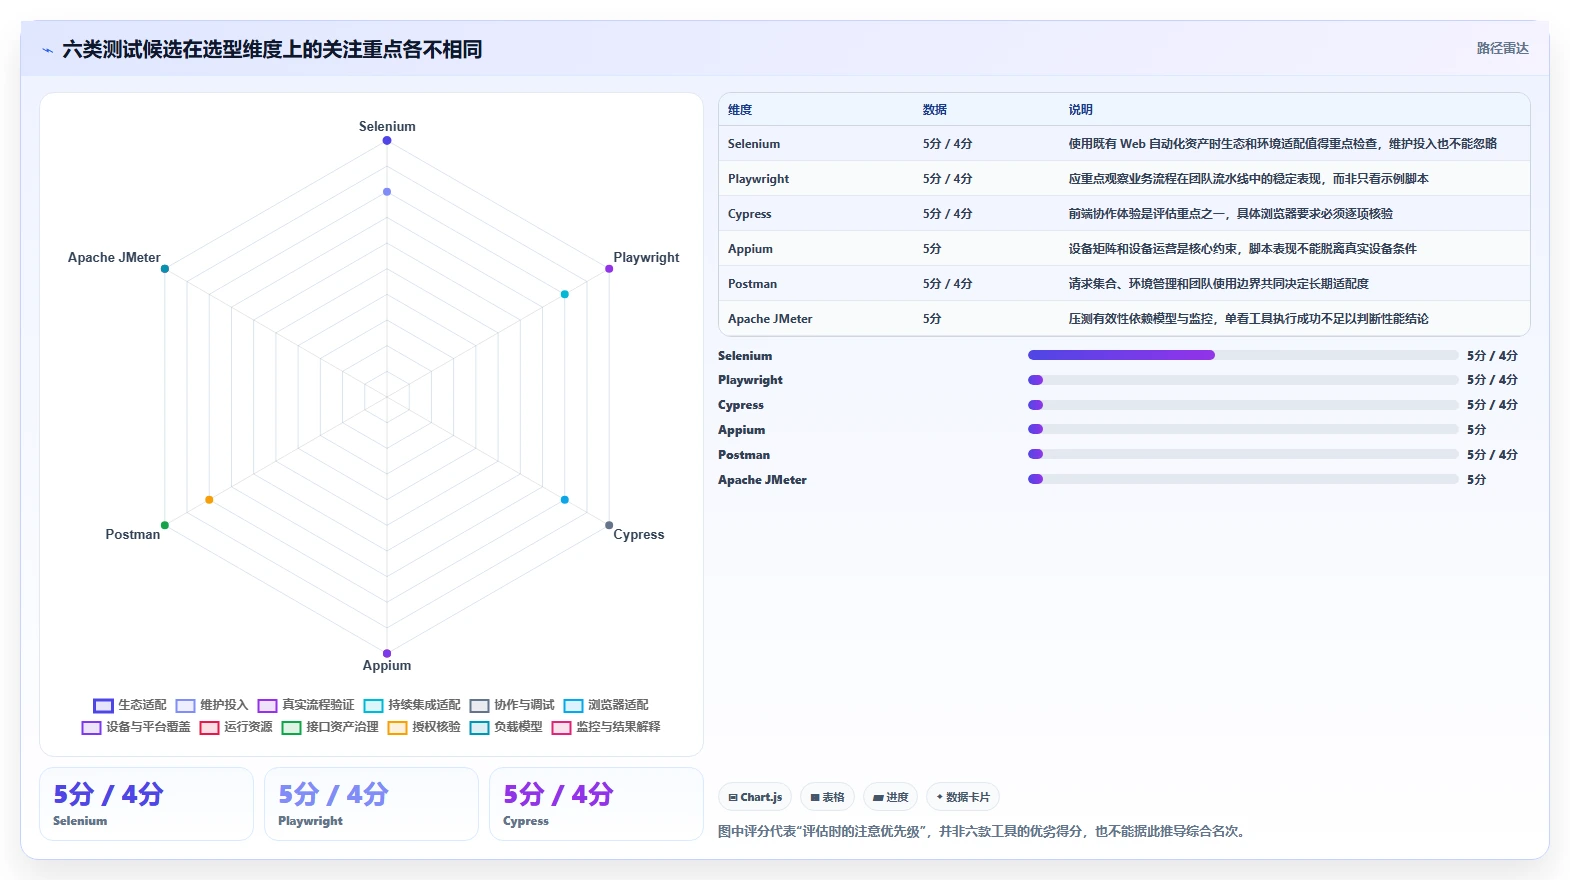
Task: Click the Appium vertex point on radar
Action: pos(387,653)
